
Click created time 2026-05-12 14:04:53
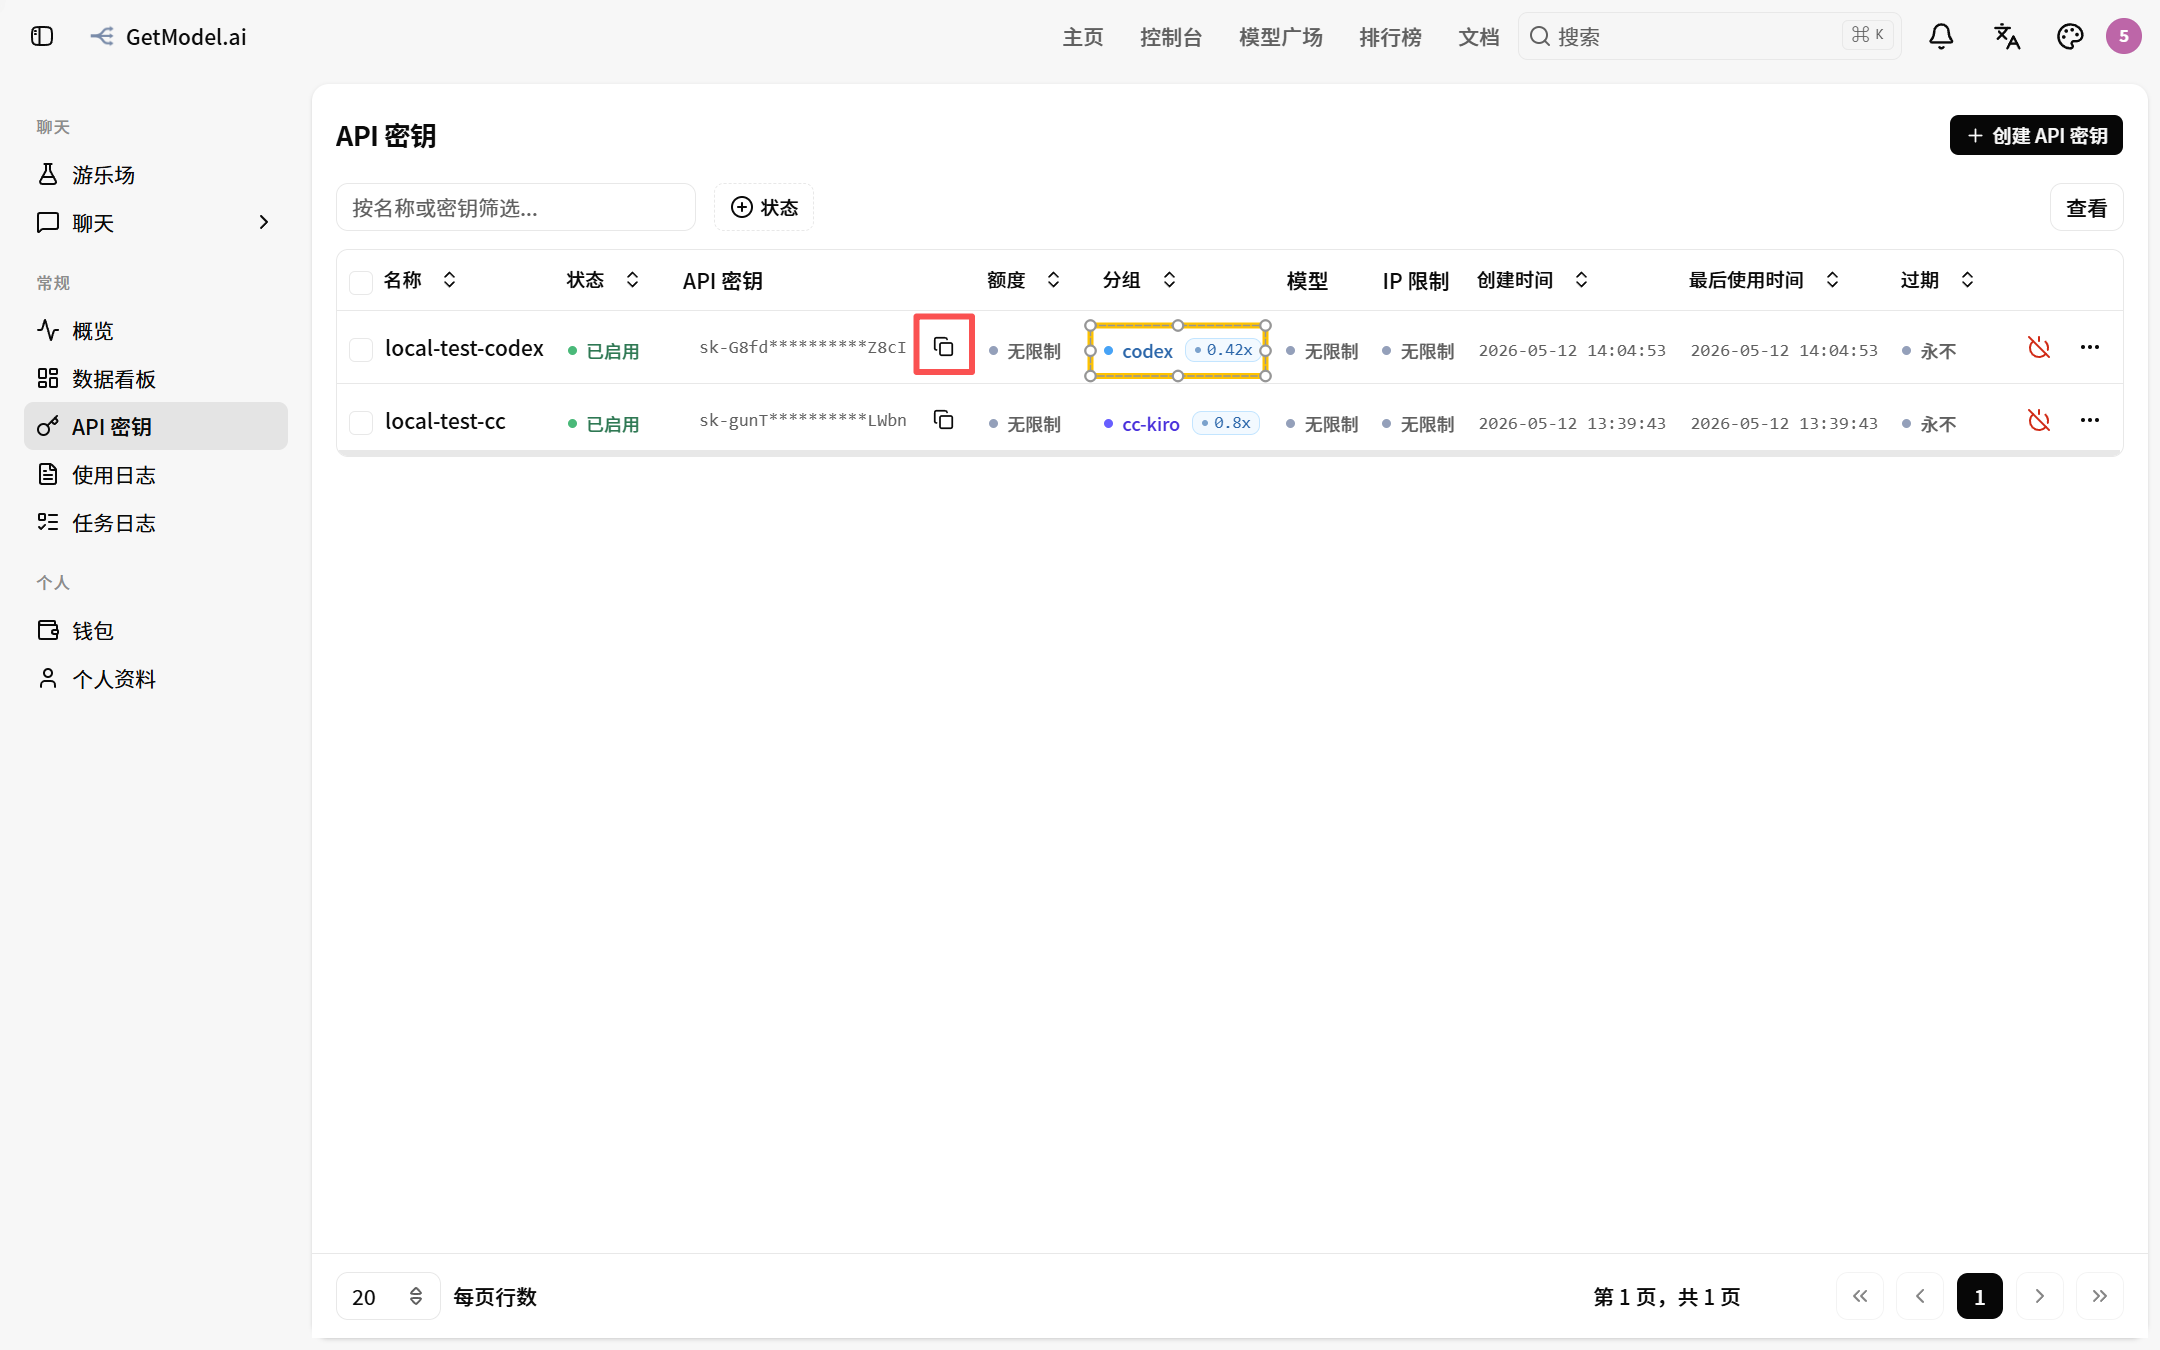tap(1572, 351)
